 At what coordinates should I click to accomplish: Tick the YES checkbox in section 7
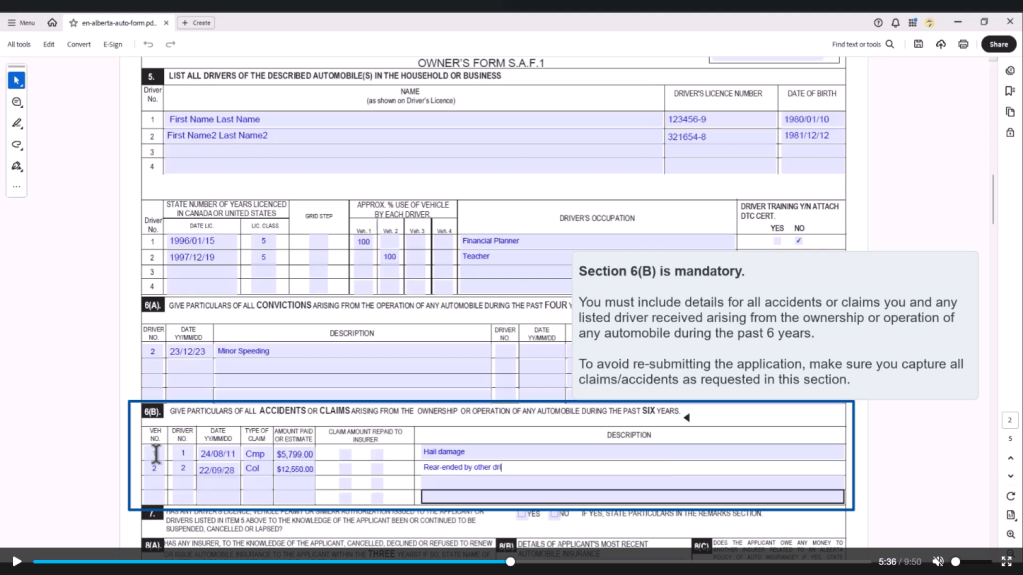(522, 514)
